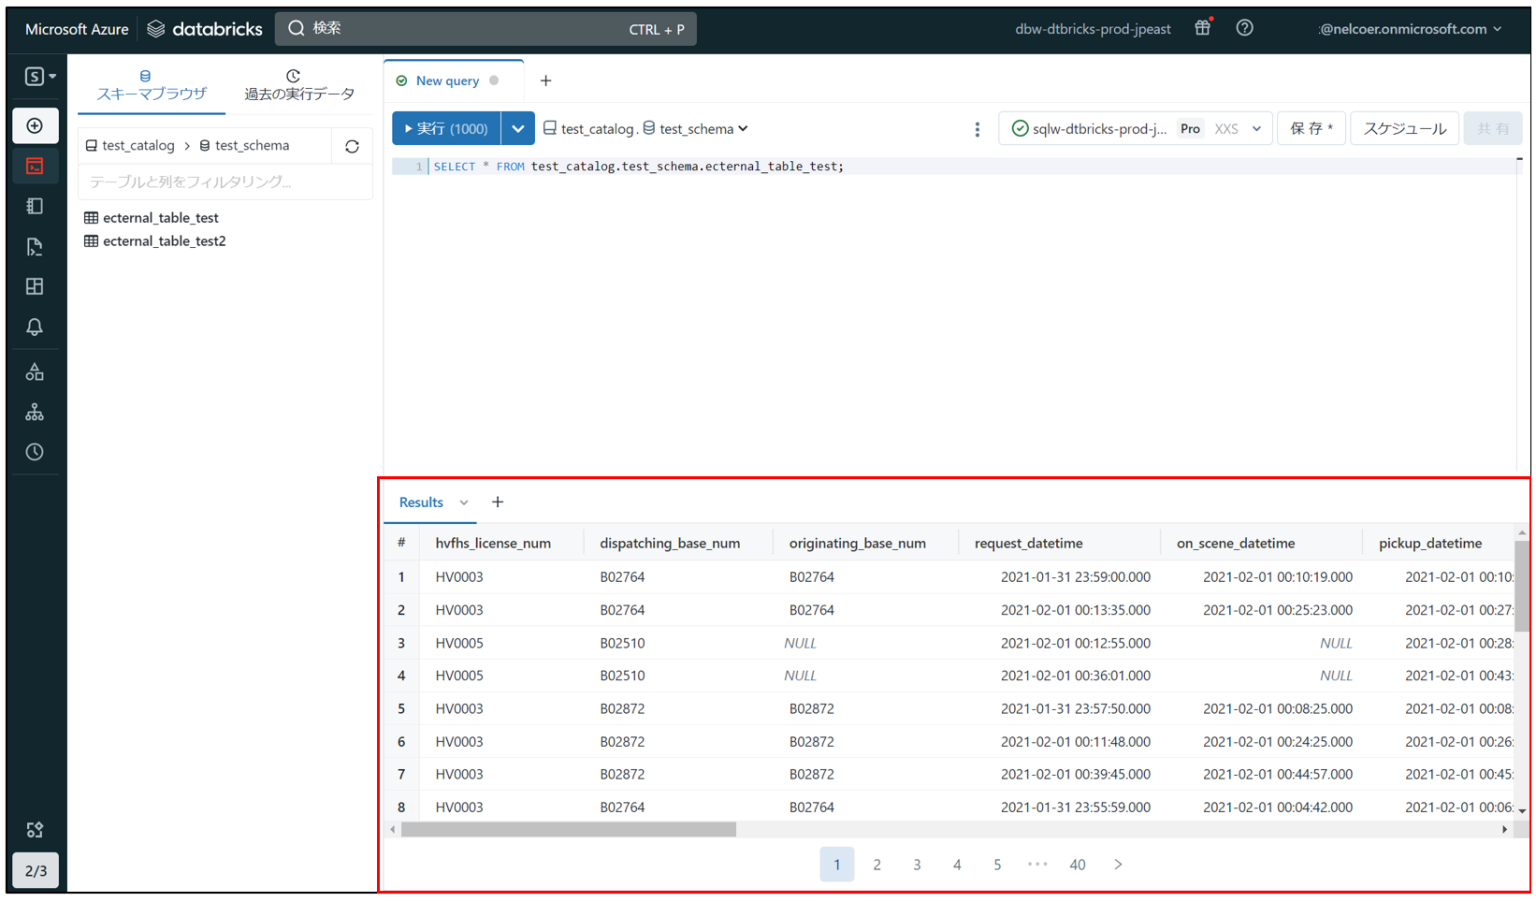Open Alerts via the bell icon
1536x902 pixels.
35,326
